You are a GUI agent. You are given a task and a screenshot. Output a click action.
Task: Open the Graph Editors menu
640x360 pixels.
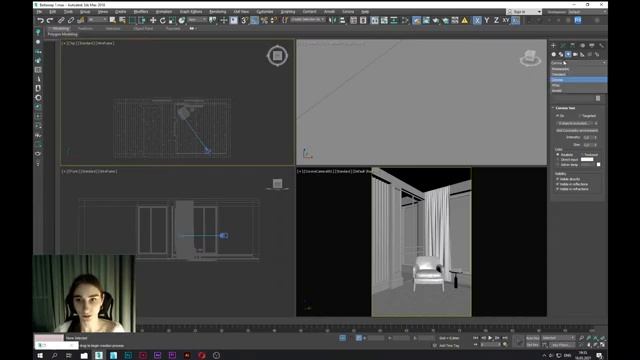pos(191,12)
